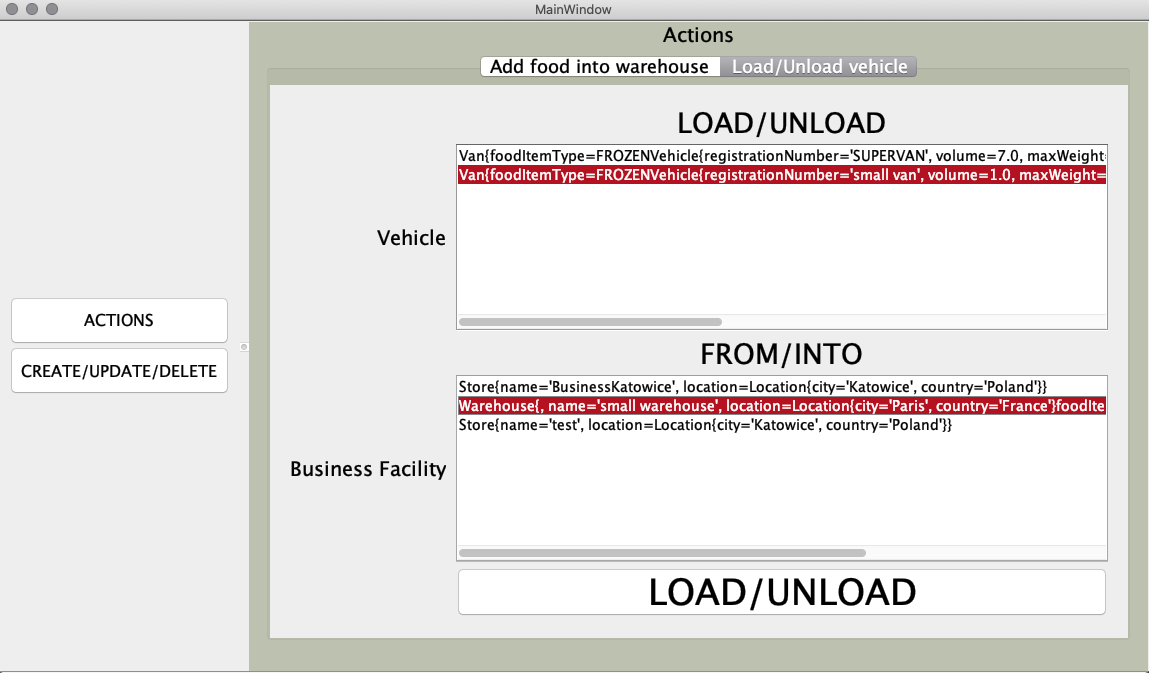Choose the BusinessKatowice store entry
Screen dimensions: 1149x673
[x=782, y=386]
